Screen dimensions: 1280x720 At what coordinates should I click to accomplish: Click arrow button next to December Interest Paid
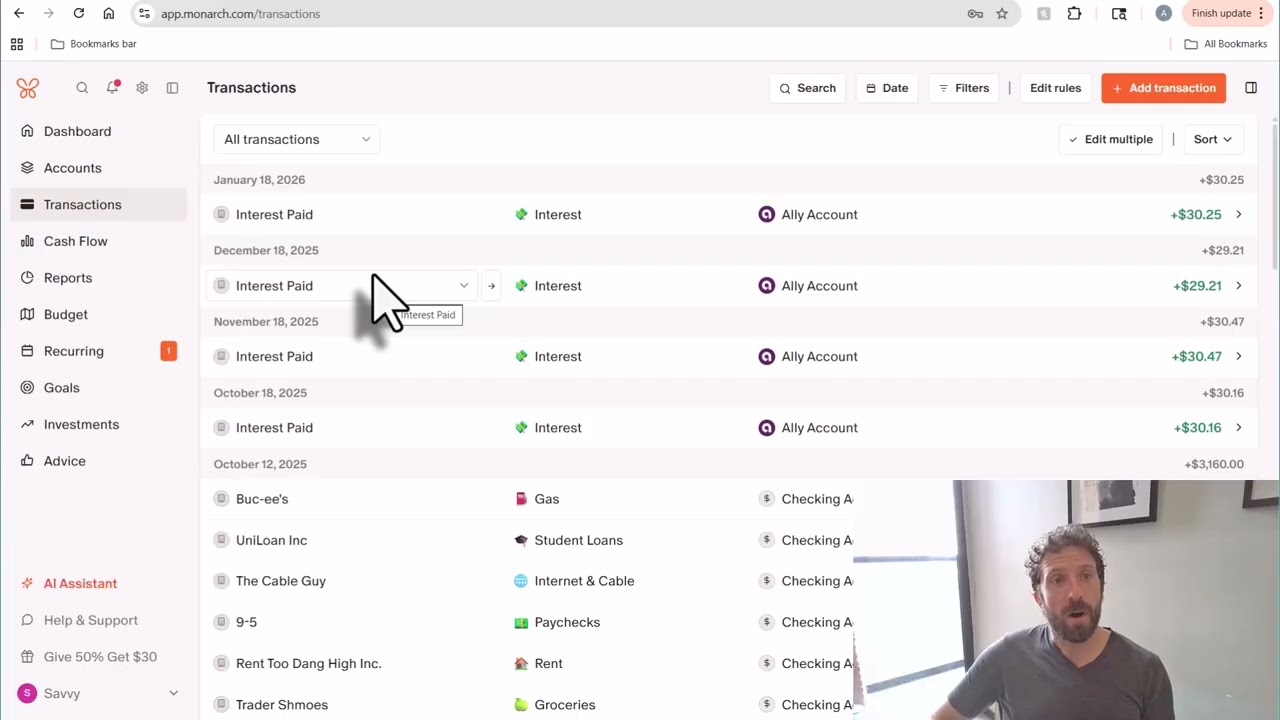click(x=491, y=286)
